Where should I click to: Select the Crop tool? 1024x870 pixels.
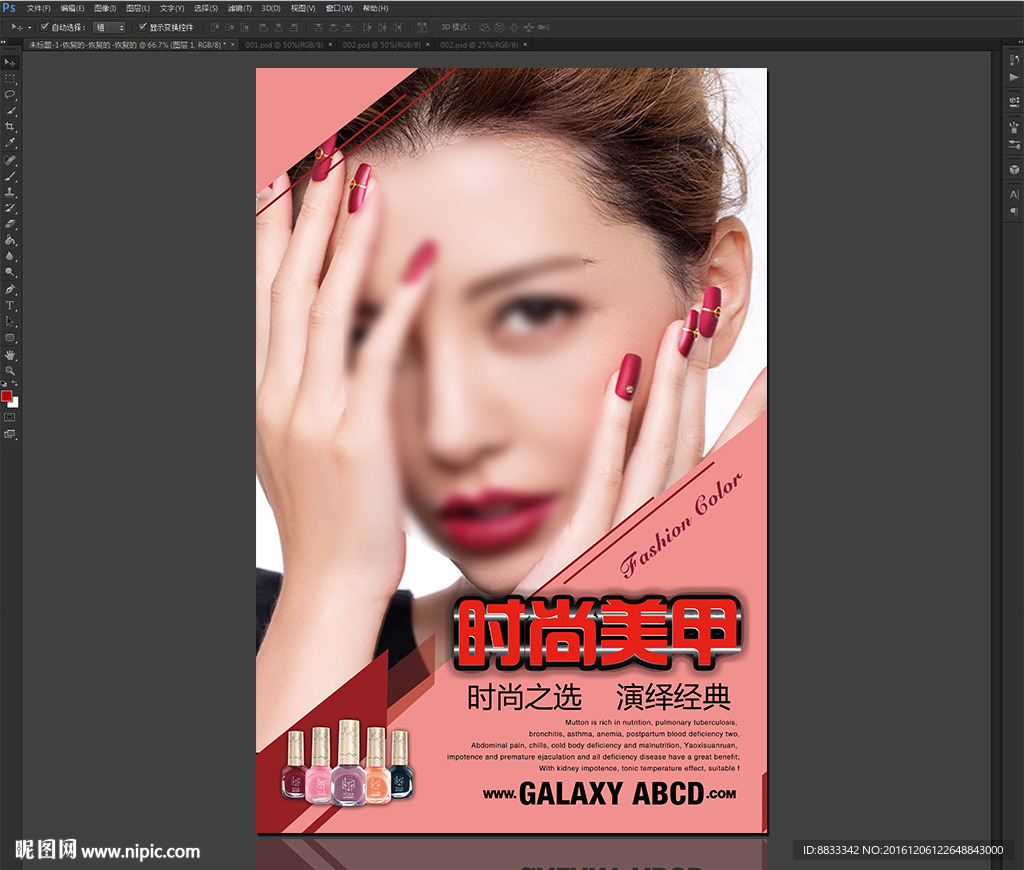(x=10, y=127)
